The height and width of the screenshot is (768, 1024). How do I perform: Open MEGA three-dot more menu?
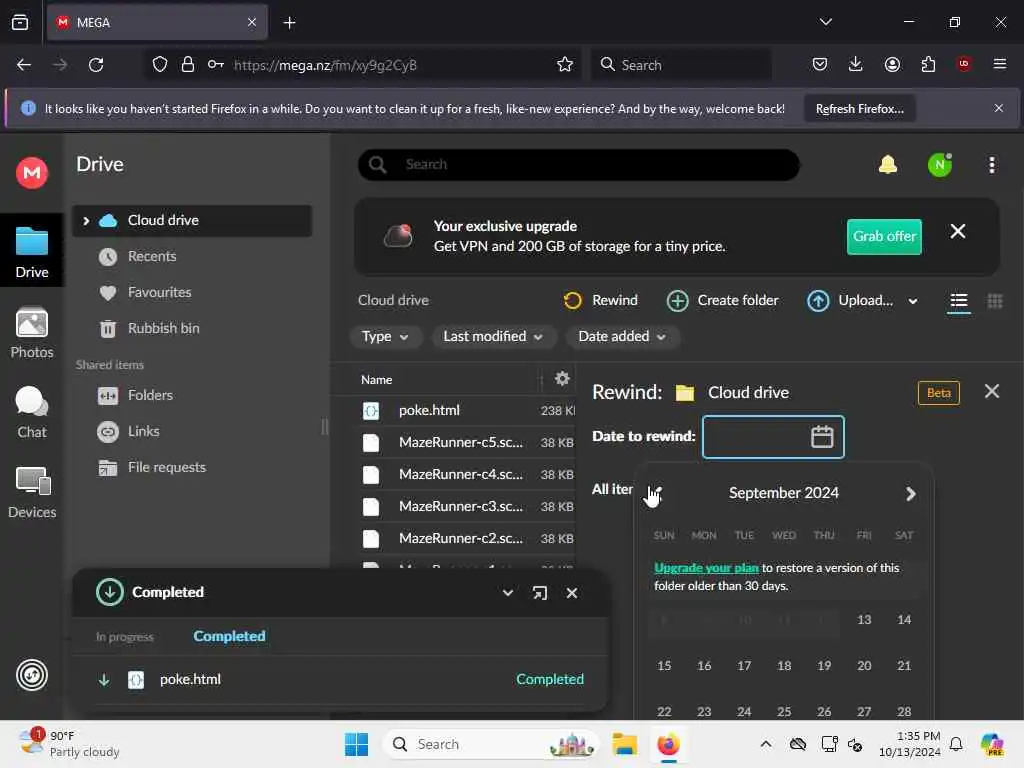pyautogui.click(x=991, y=165)
